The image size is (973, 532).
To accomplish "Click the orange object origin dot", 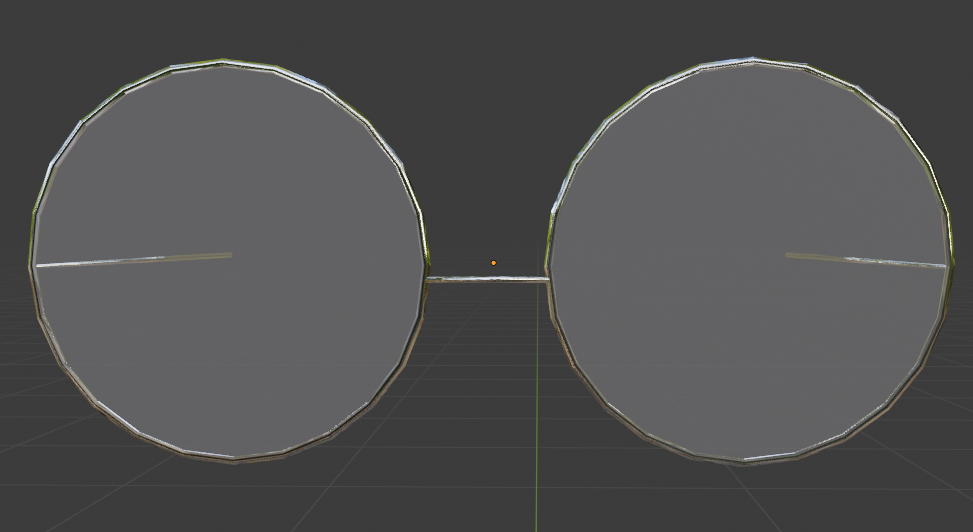I will (493, 263).
